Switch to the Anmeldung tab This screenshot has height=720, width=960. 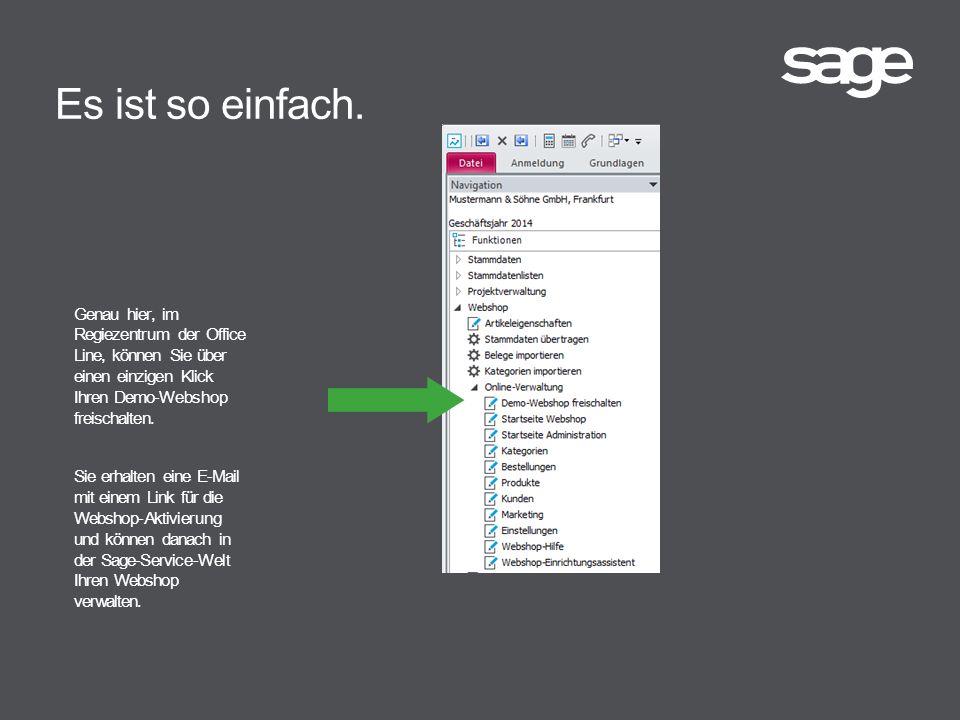pyautogui.click(x=538, y=163)
